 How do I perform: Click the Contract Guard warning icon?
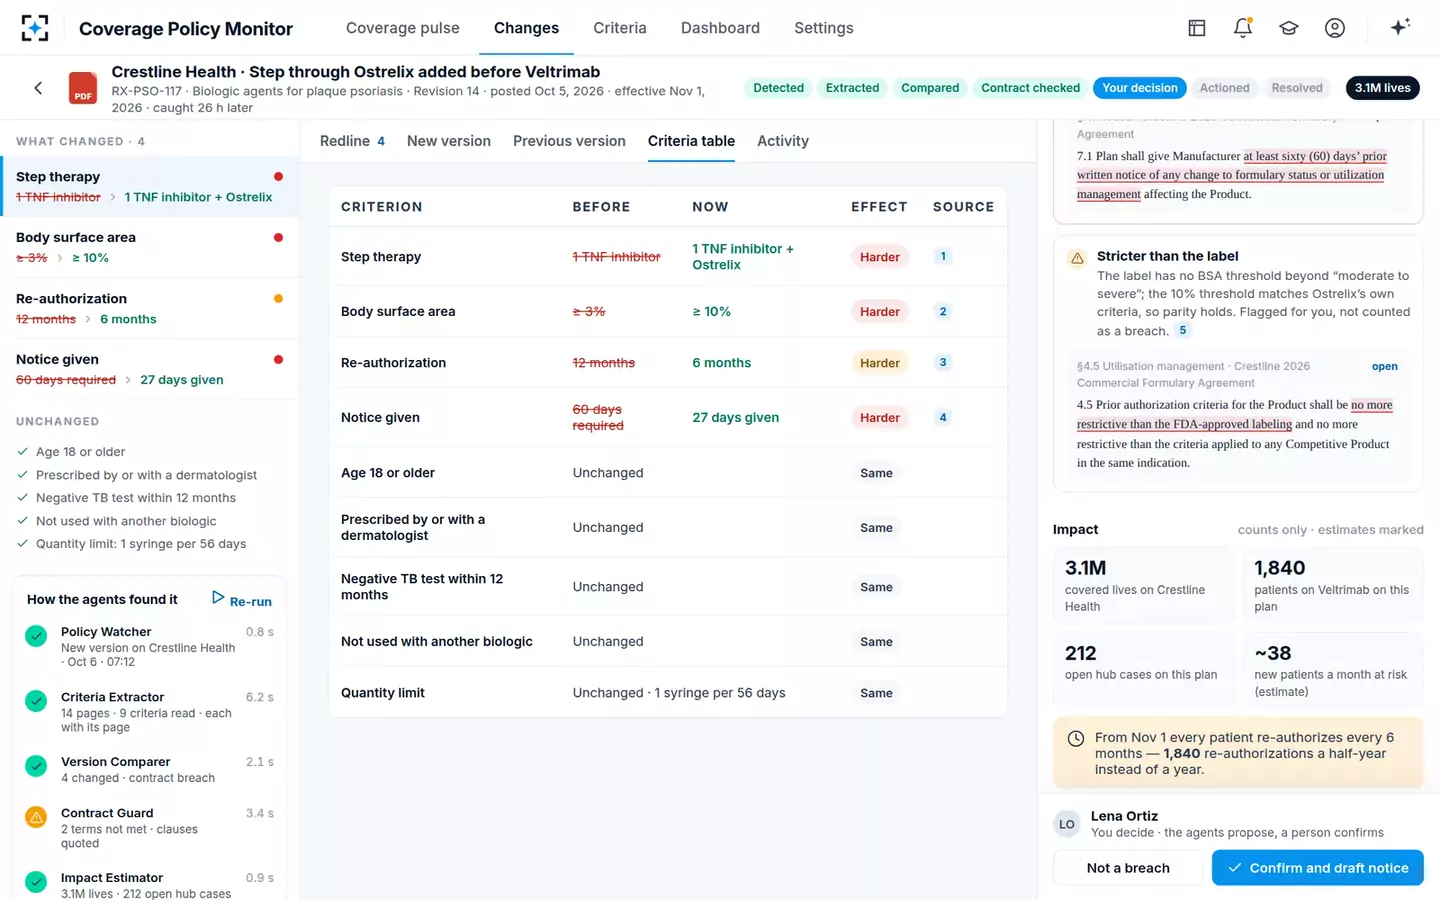click(36, 817)
